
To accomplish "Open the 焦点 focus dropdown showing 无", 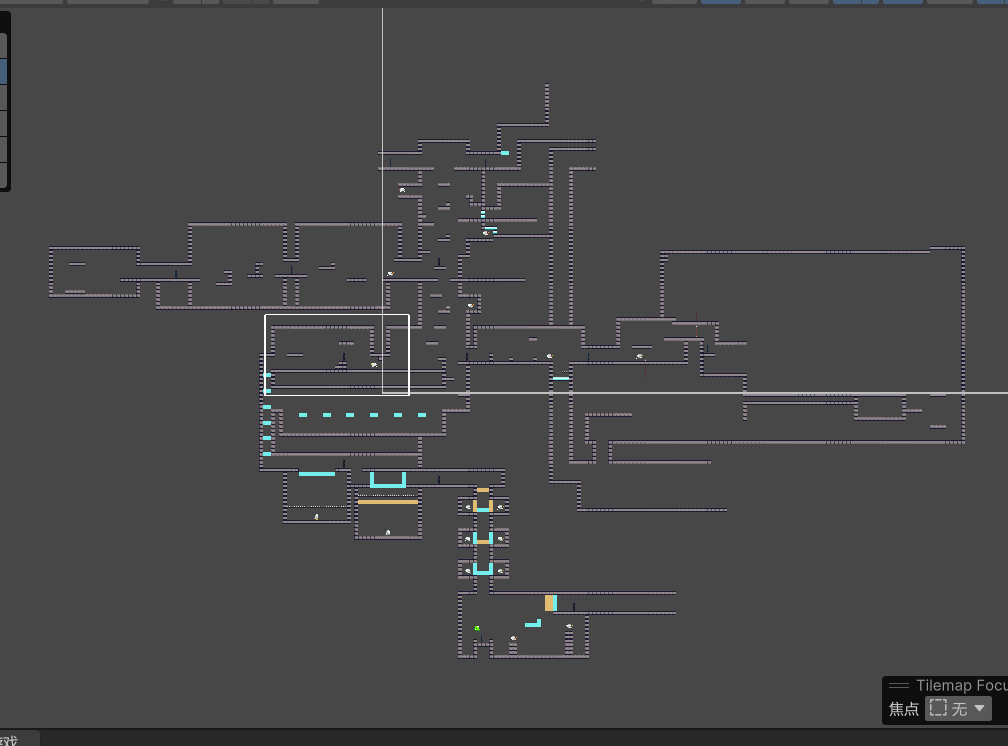I will tap(957, 708).
